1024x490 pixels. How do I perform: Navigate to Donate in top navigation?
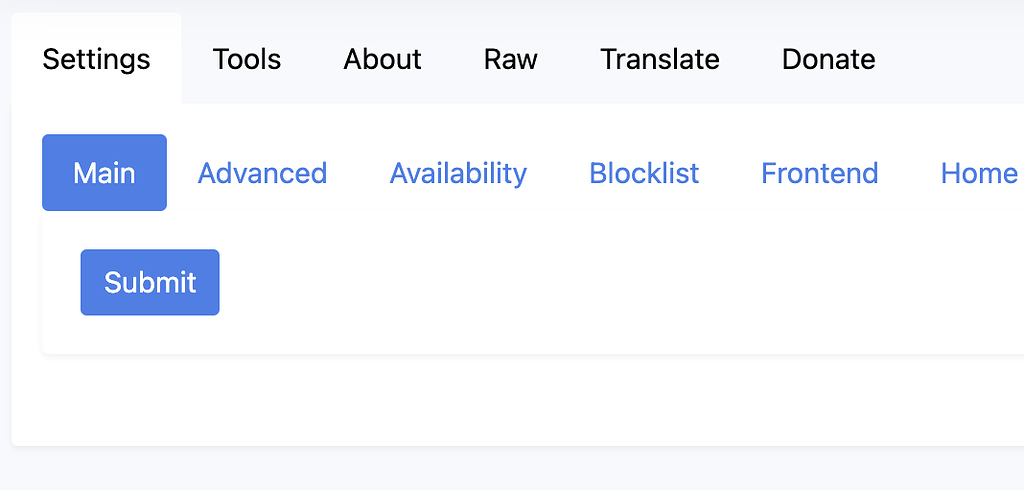point(828,59)
